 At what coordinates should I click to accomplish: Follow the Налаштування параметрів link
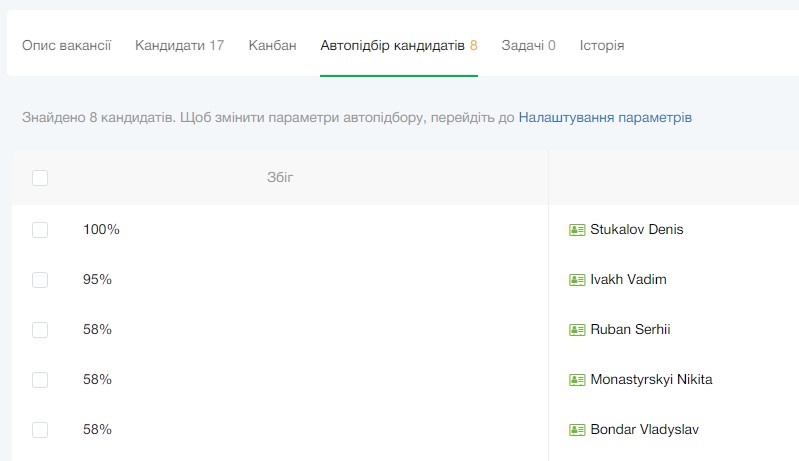604,117
